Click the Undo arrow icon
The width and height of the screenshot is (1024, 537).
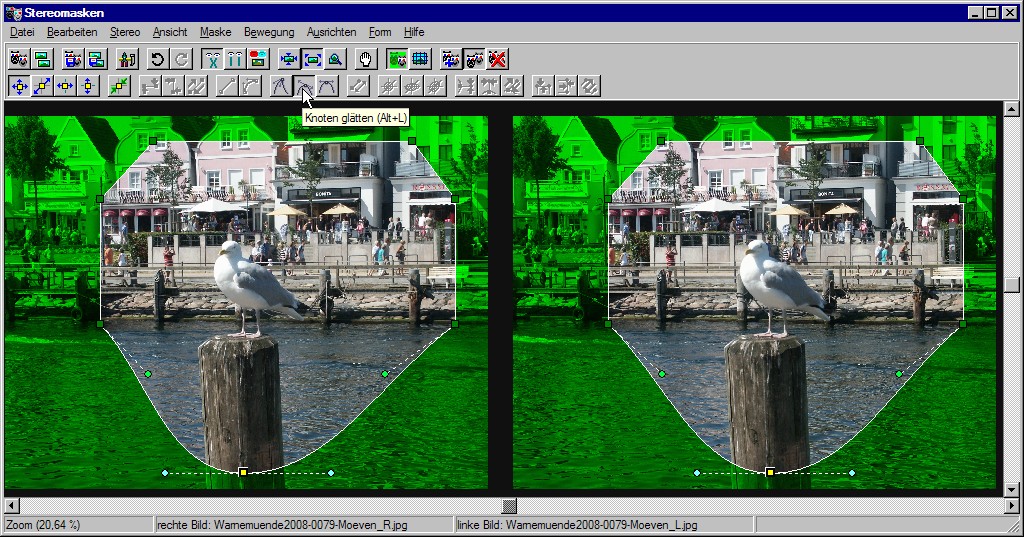tap(157, 59)
